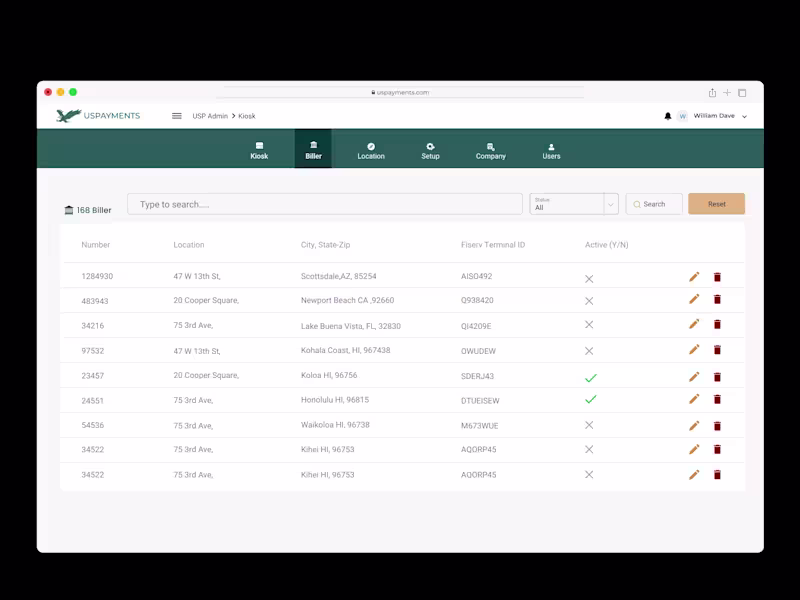Edit the Honolulu biller 24551
The height and width of the screenshot is (600, 800).
pyautogui.click(x=694, y=399)
